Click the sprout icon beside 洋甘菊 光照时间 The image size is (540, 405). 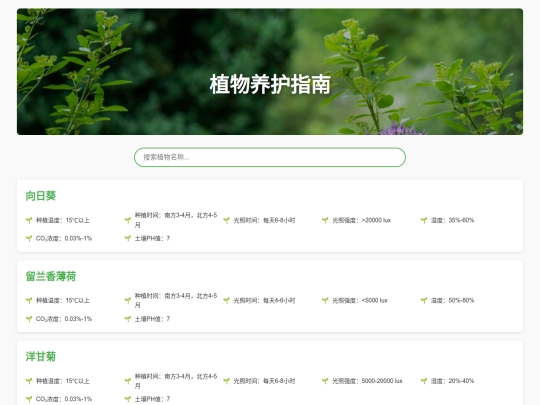tap(226, 381)
